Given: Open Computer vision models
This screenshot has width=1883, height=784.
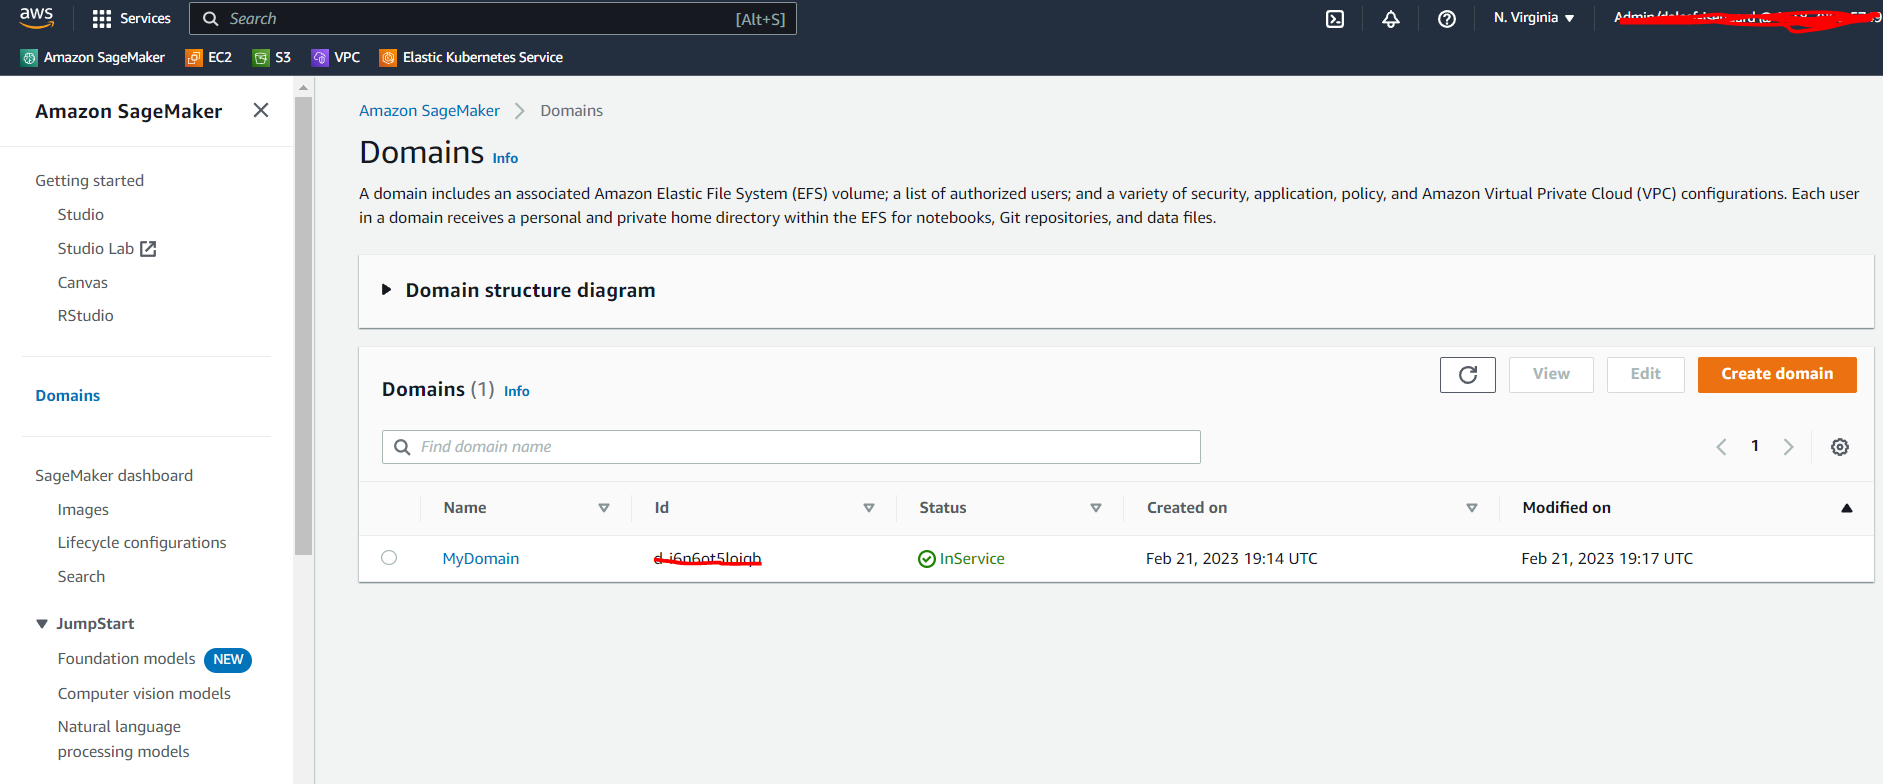Looking at the screenshot, I should [x=144, y=694].
